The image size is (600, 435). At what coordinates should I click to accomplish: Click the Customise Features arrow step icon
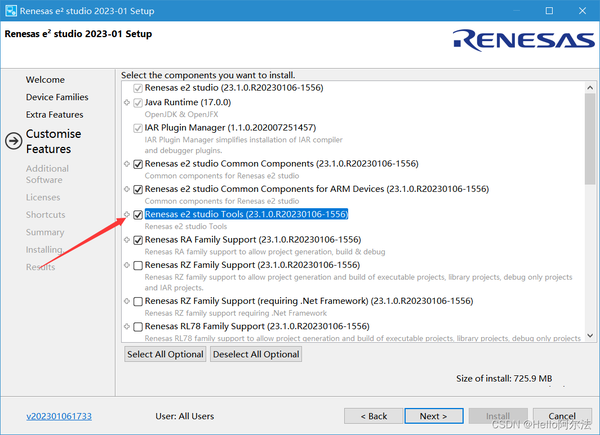click(13, 141)
